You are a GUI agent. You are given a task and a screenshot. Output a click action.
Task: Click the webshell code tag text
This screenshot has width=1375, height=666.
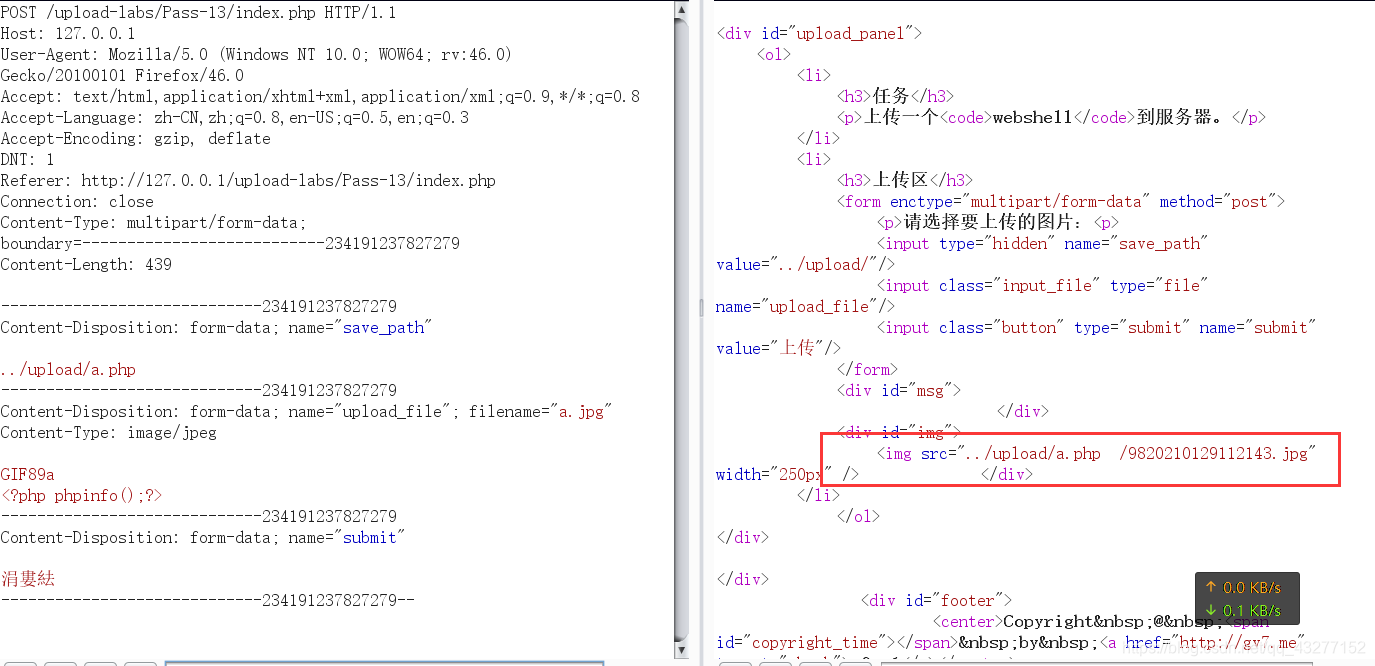tap(1032, 118)
